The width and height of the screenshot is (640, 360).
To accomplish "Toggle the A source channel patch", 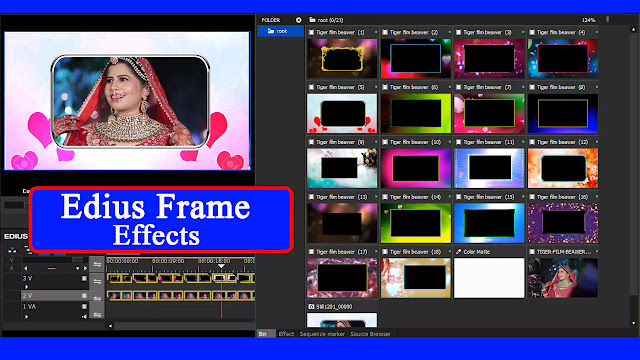I will [11, 268].
